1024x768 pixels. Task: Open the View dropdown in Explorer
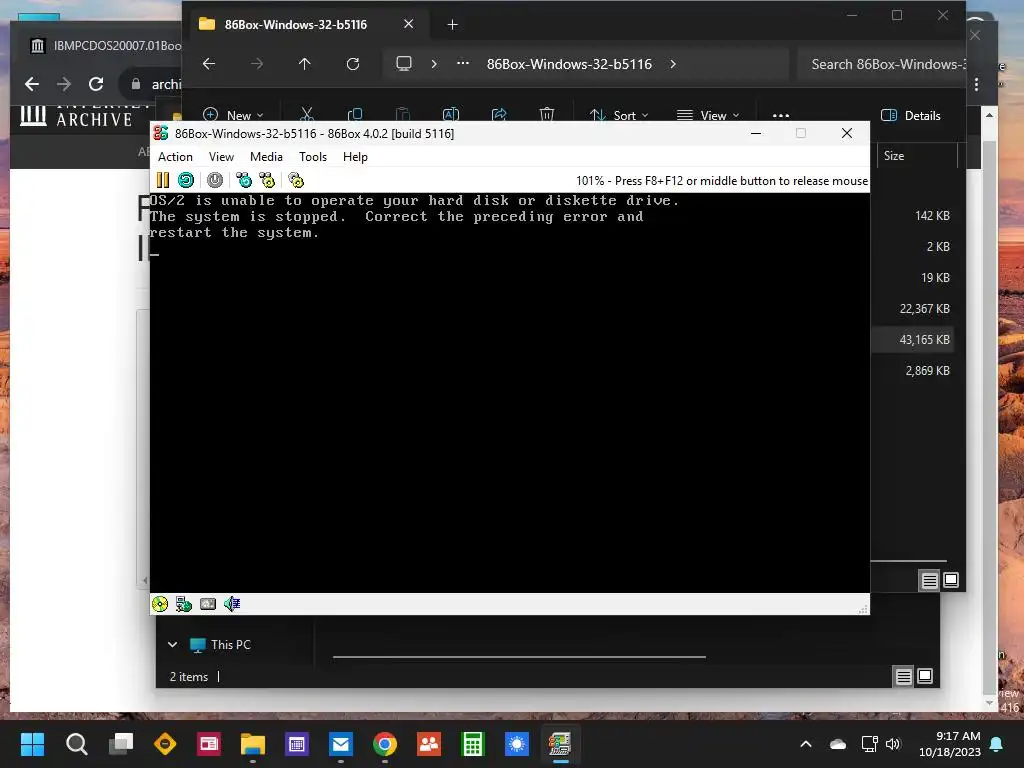pyautogui.click(x=709, y=115)
